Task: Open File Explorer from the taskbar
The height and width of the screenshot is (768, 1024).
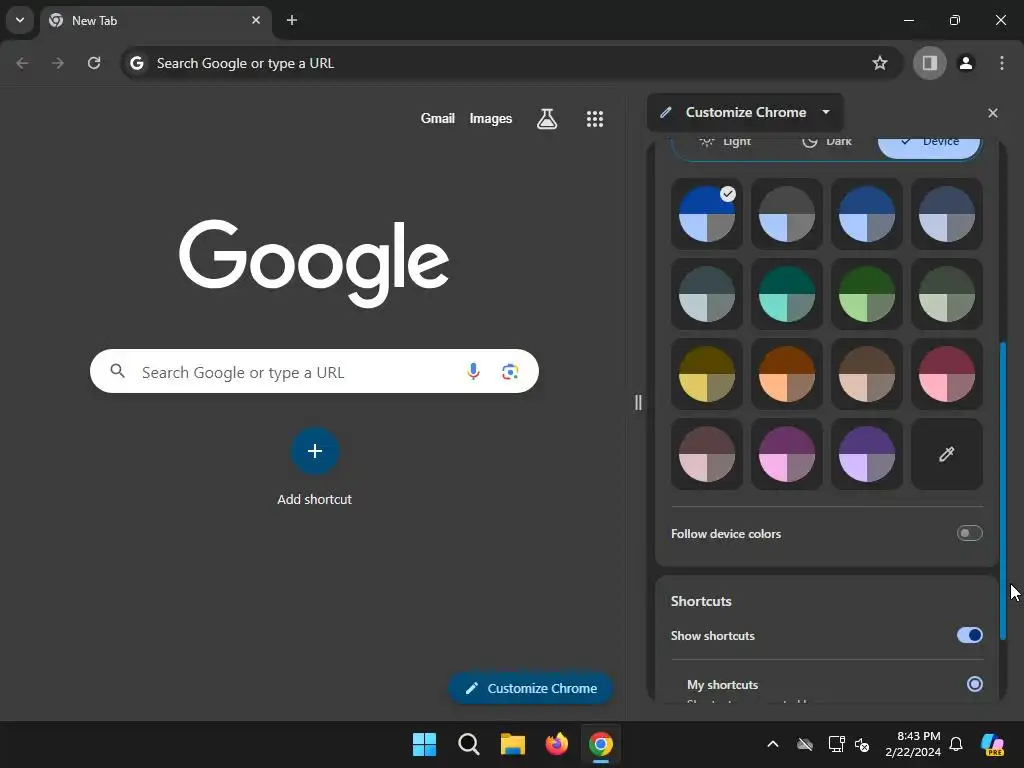Action: click(x=513, y=744)
